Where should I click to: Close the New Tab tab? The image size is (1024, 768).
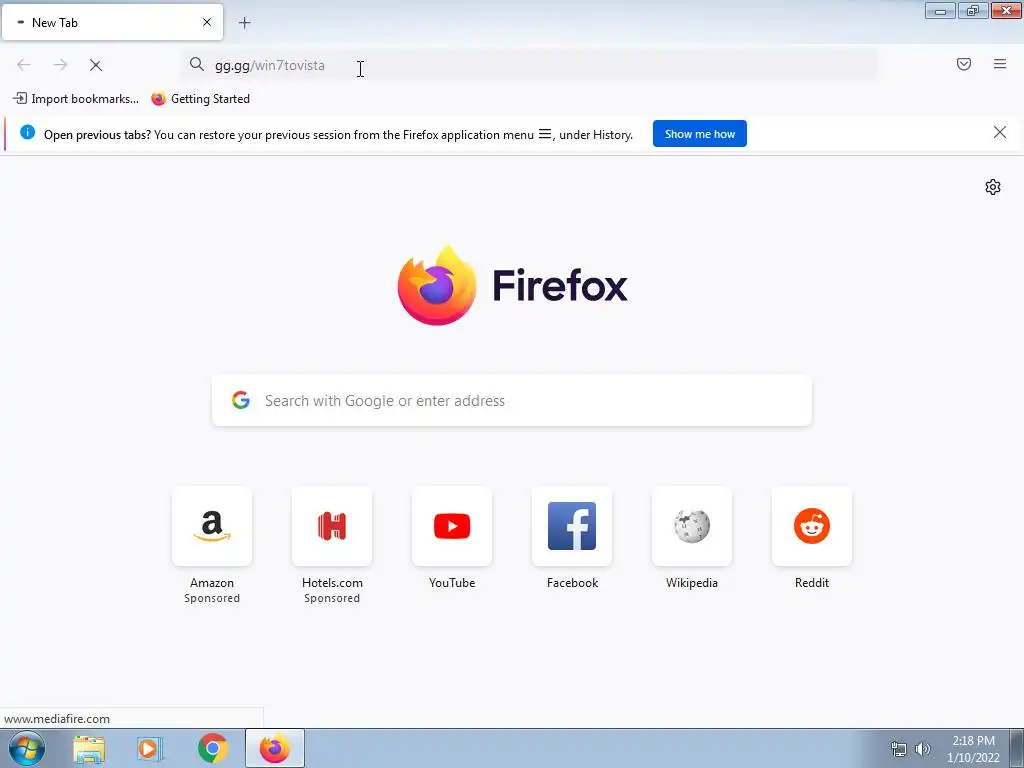point(207,22)
